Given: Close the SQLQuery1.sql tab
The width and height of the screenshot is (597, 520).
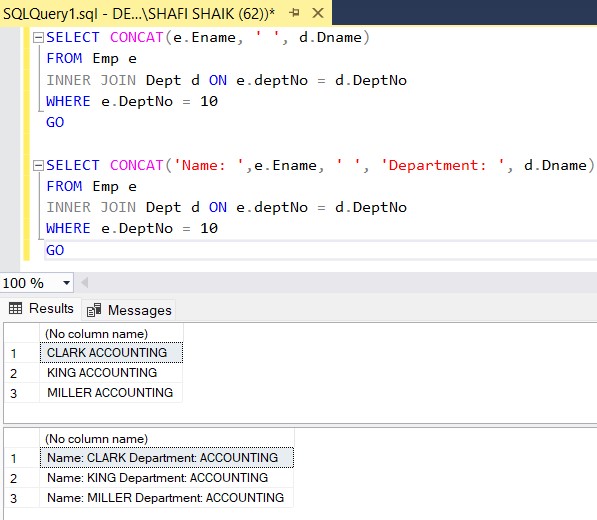Looking at the screenshot, I should (x=318, y=13).
